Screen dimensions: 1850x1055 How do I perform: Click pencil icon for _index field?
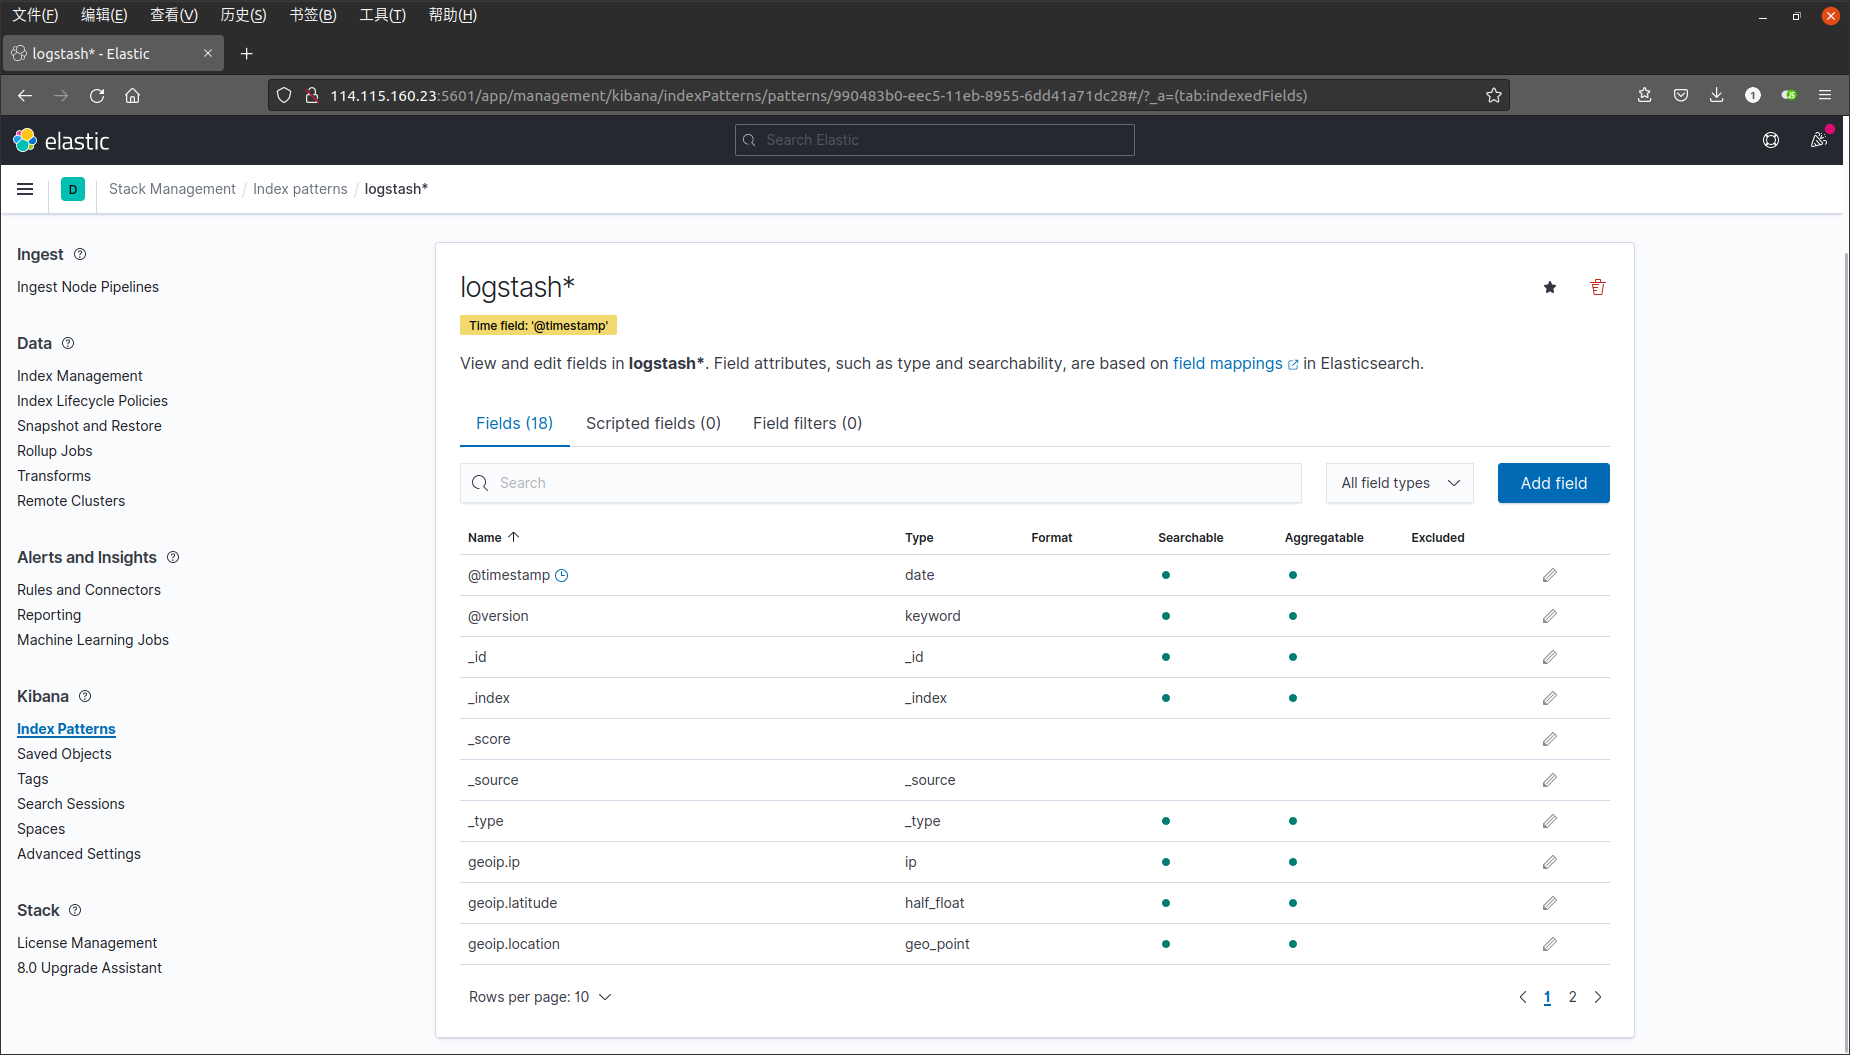point(1549,698)
